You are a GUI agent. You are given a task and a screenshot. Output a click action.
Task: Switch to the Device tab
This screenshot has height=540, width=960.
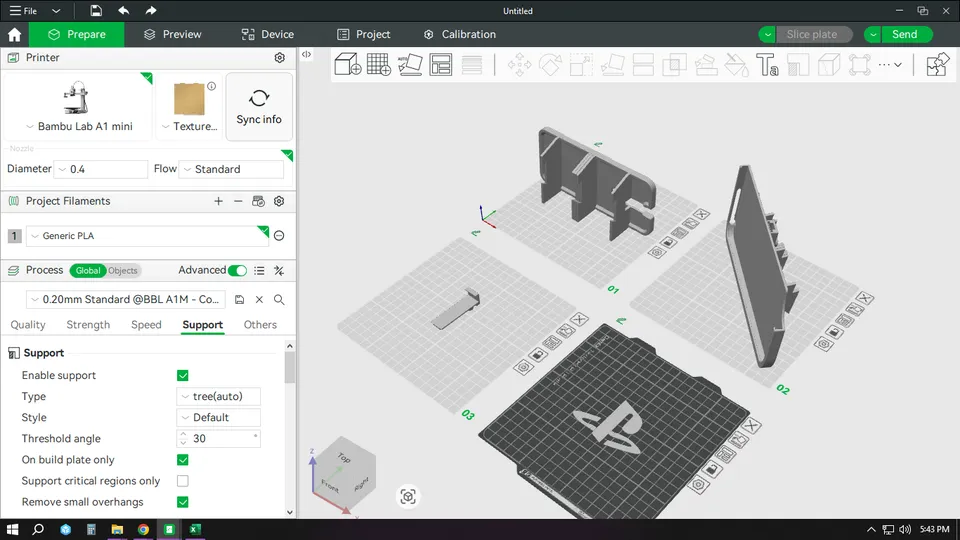tap(268, 34)
